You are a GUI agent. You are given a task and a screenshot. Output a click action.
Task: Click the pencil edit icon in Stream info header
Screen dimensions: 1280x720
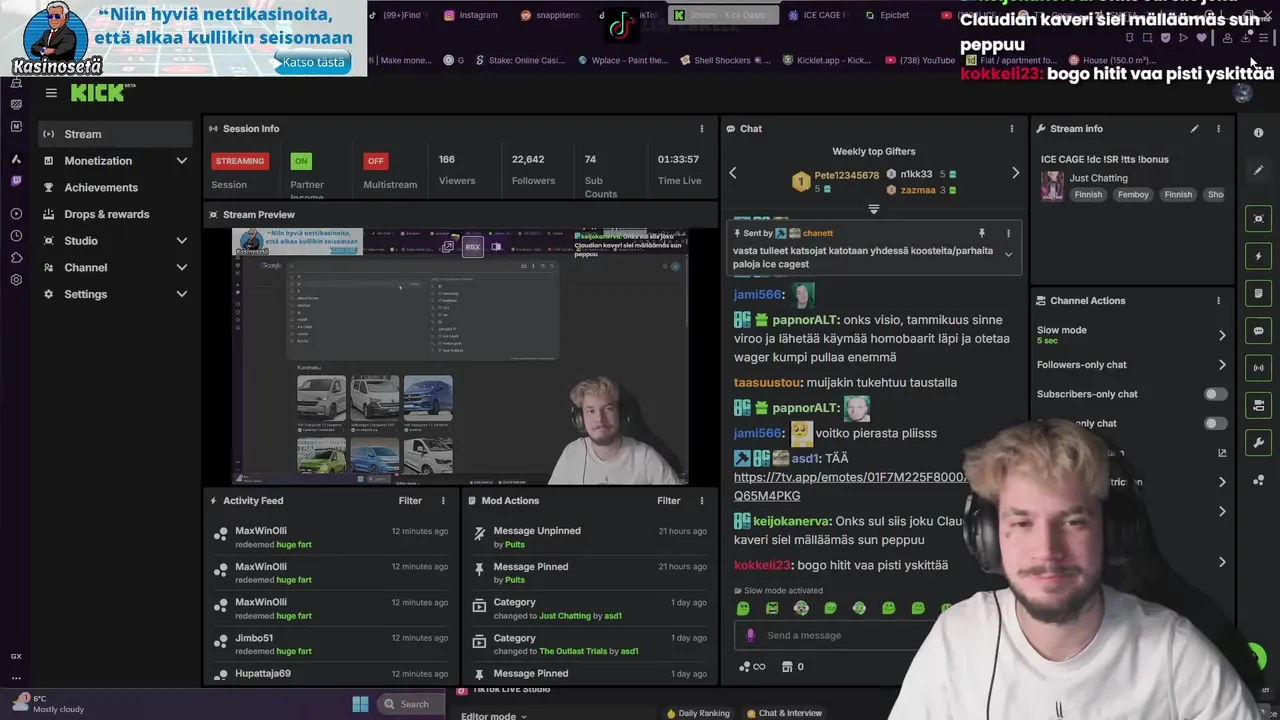click(1194, 129)
